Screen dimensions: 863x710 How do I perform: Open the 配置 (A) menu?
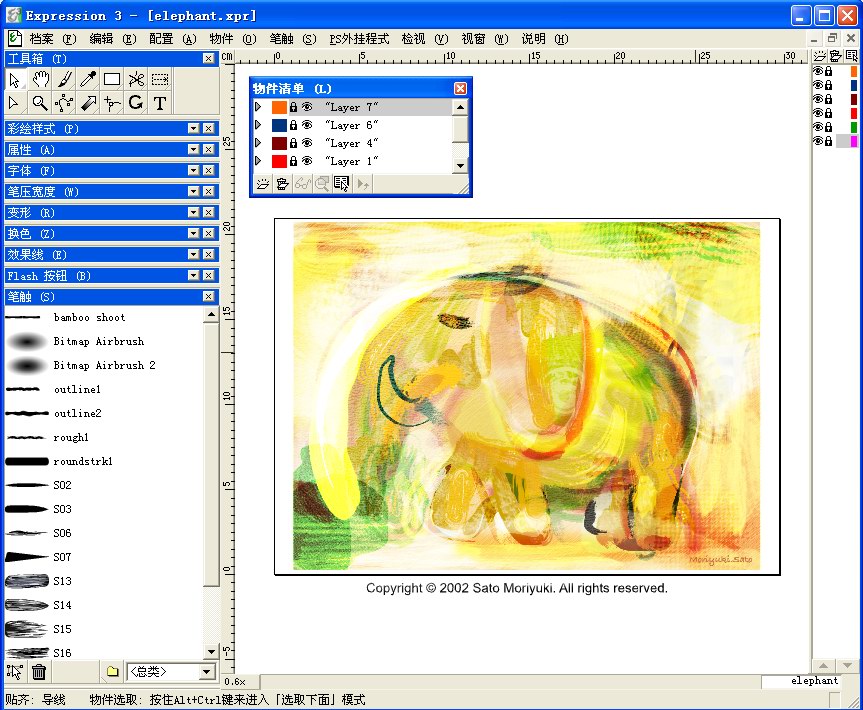point(172,39)
